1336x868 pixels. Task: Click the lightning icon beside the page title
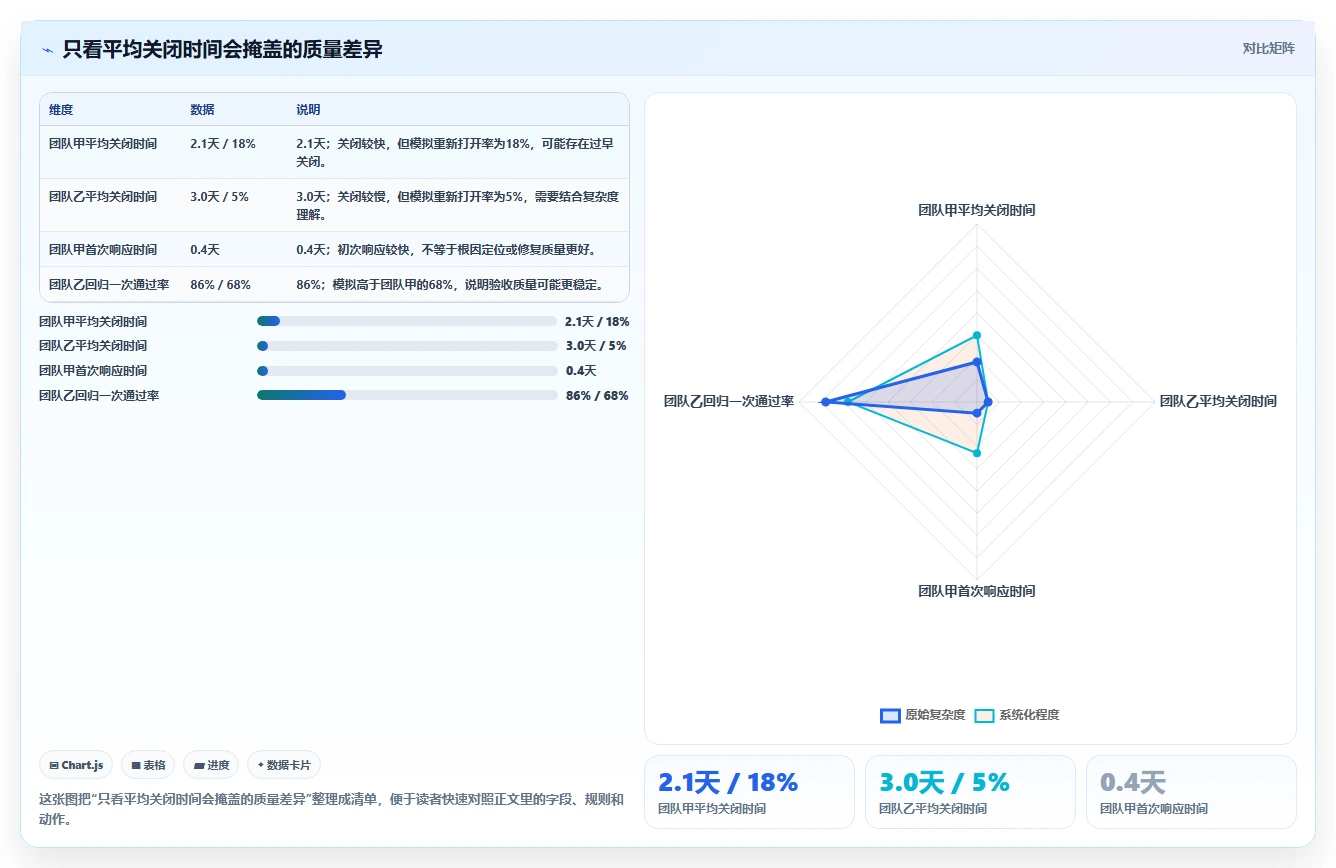[47, 49]
